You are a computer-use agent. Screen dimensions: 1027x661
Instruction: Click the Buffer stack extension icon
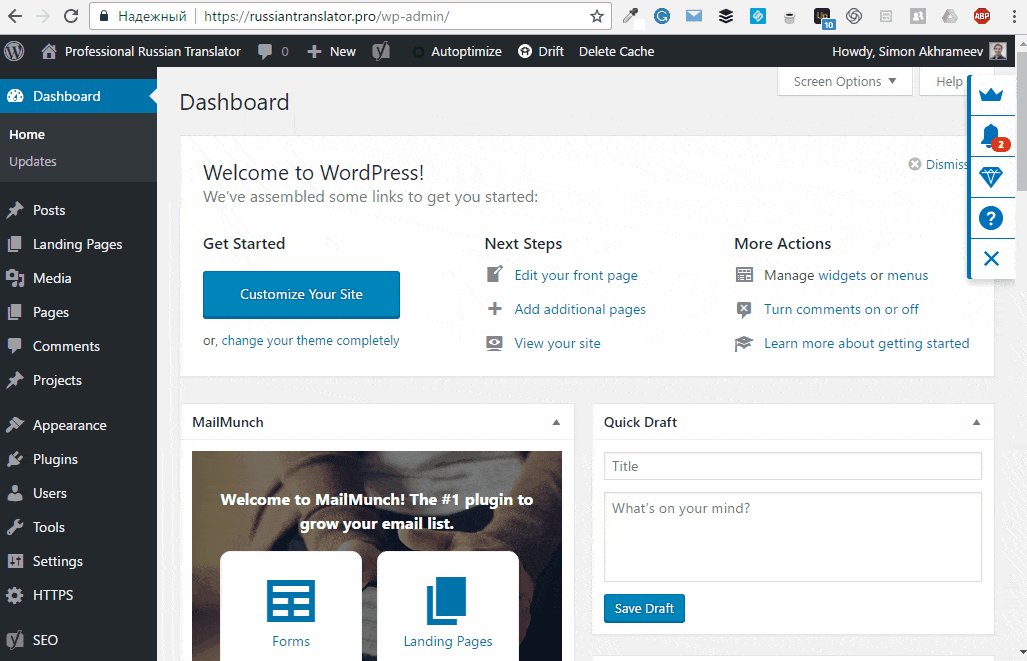pos(726,16)
